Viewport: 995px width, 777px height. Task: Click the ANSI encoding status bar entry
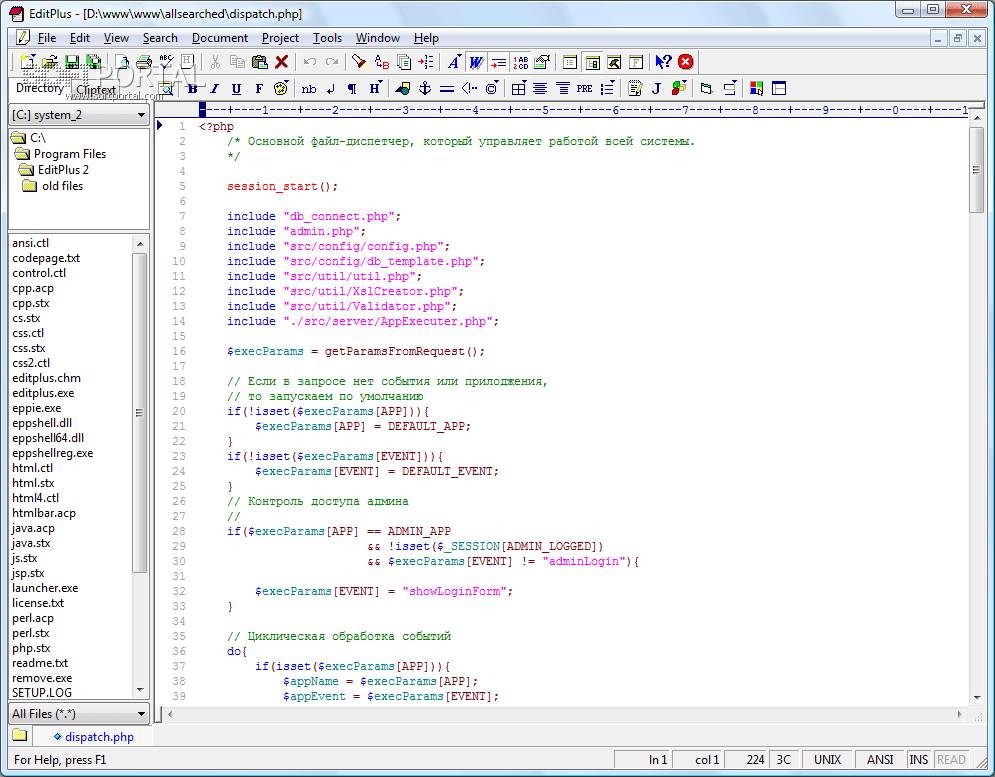[x=880, y=759]
